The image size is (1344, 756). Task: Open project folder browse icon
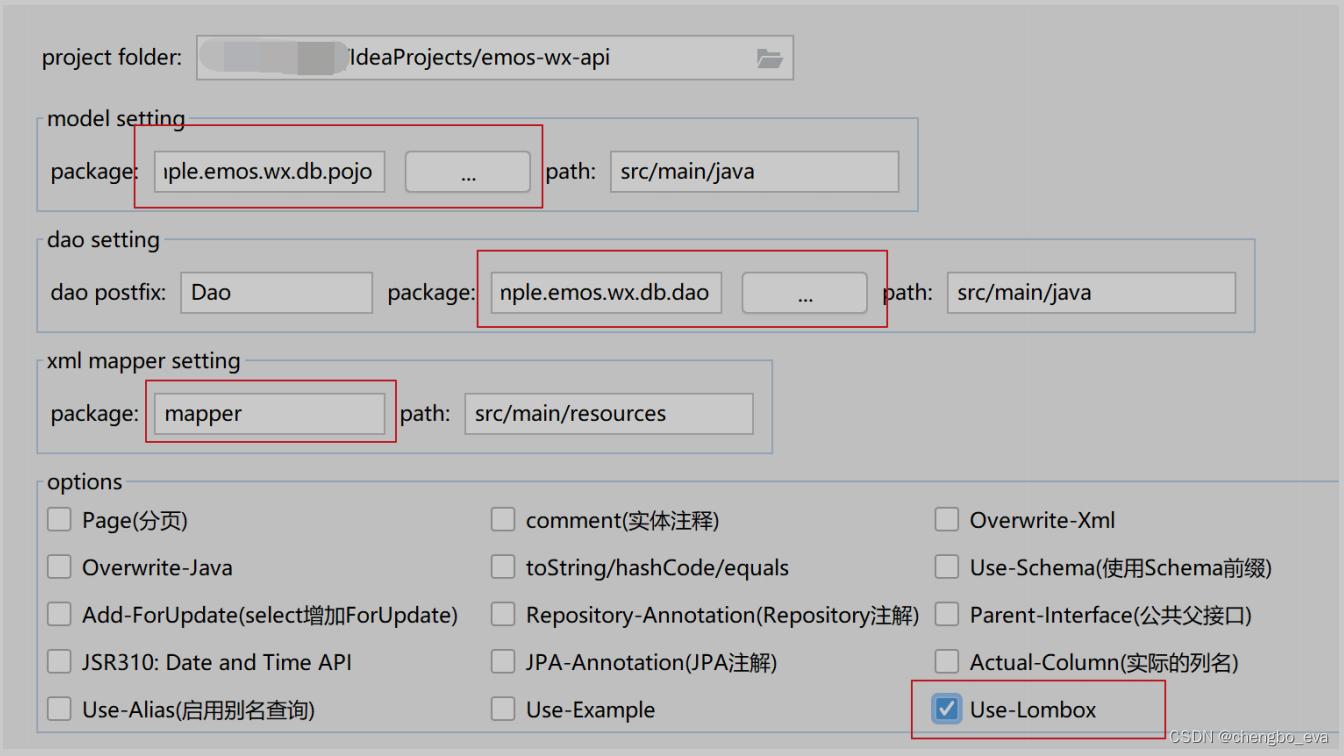(769, 58)
